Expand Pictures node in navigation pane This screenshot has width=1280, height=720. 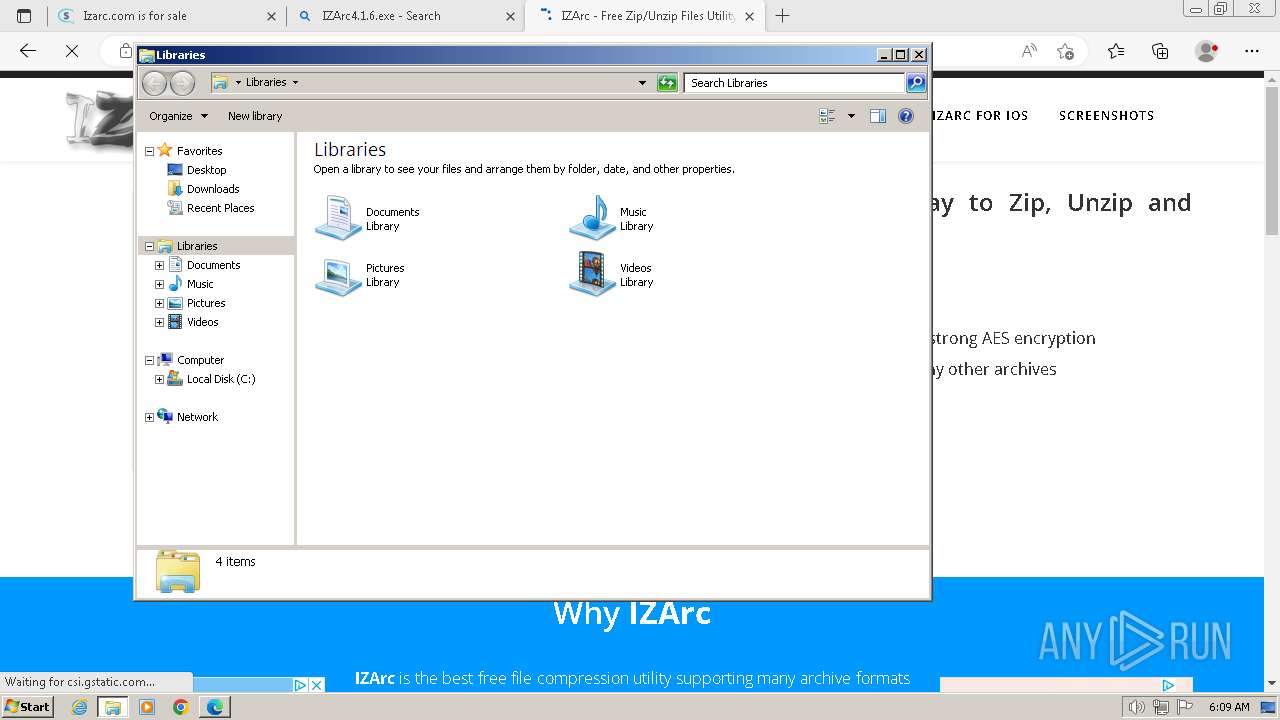click(159, 303)
